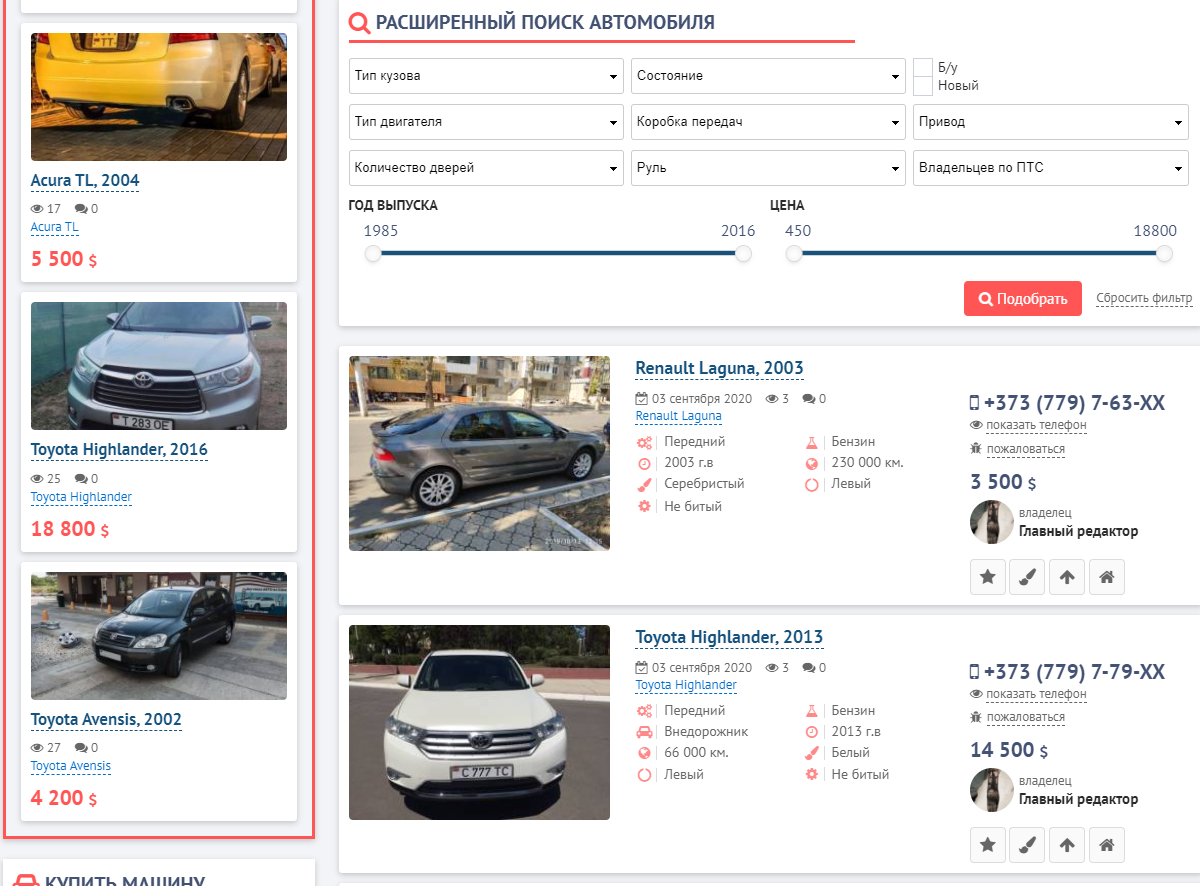Click the Сбросить фильтр link
The image size is (1200, 886).
coord(1144,298)
